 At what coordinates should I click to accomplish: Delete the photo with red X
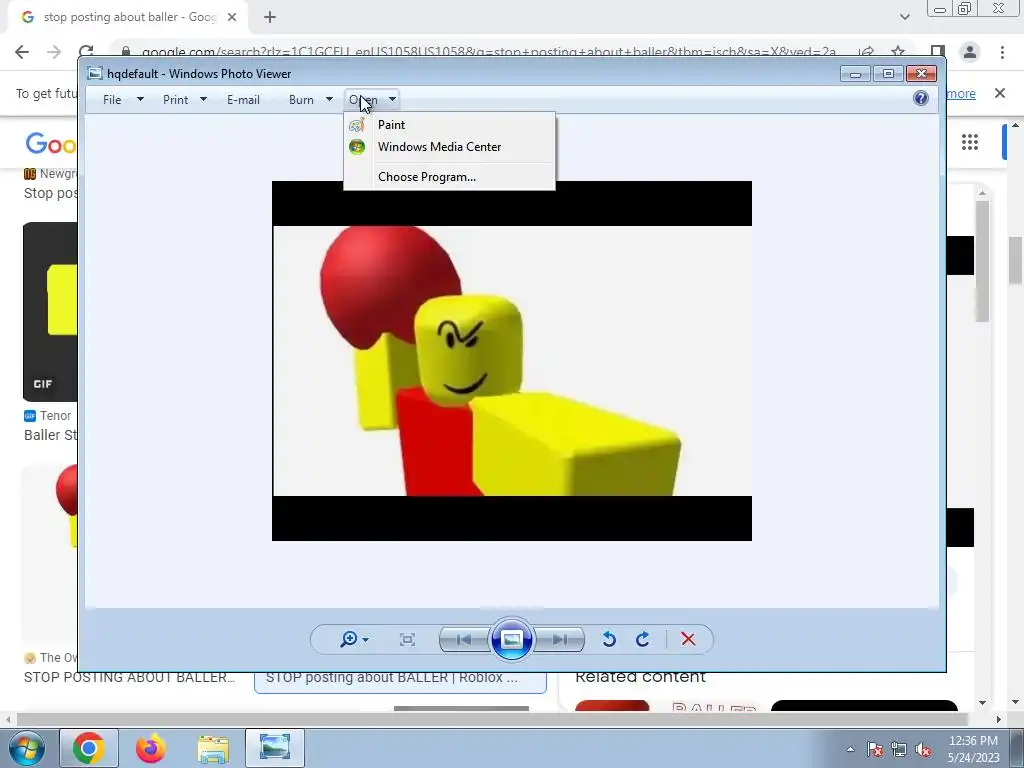[688, 639]
